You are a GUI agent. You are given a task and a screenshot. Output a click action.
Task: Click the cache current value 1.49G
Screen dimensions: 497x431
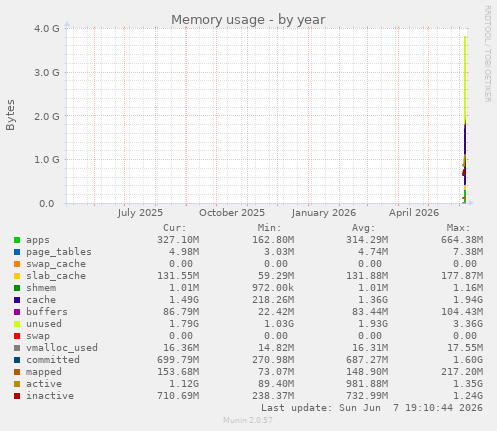[x=184, y=300]
